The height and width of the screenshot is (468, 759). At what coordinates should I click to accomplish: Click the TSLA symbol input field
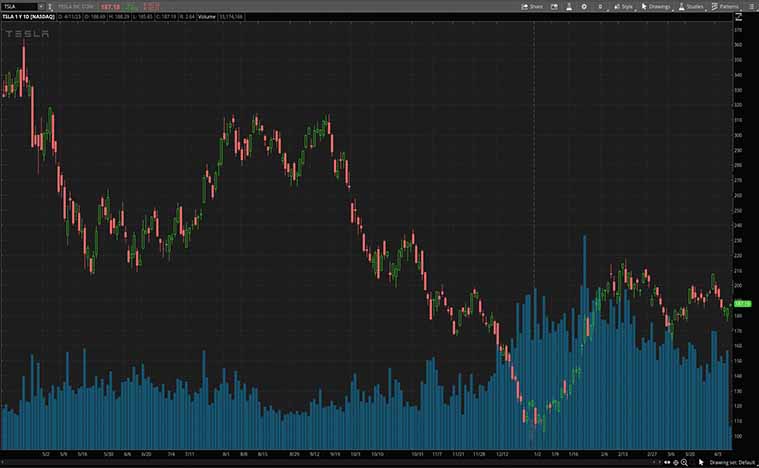pyautogui.click(x=19, y=7)
